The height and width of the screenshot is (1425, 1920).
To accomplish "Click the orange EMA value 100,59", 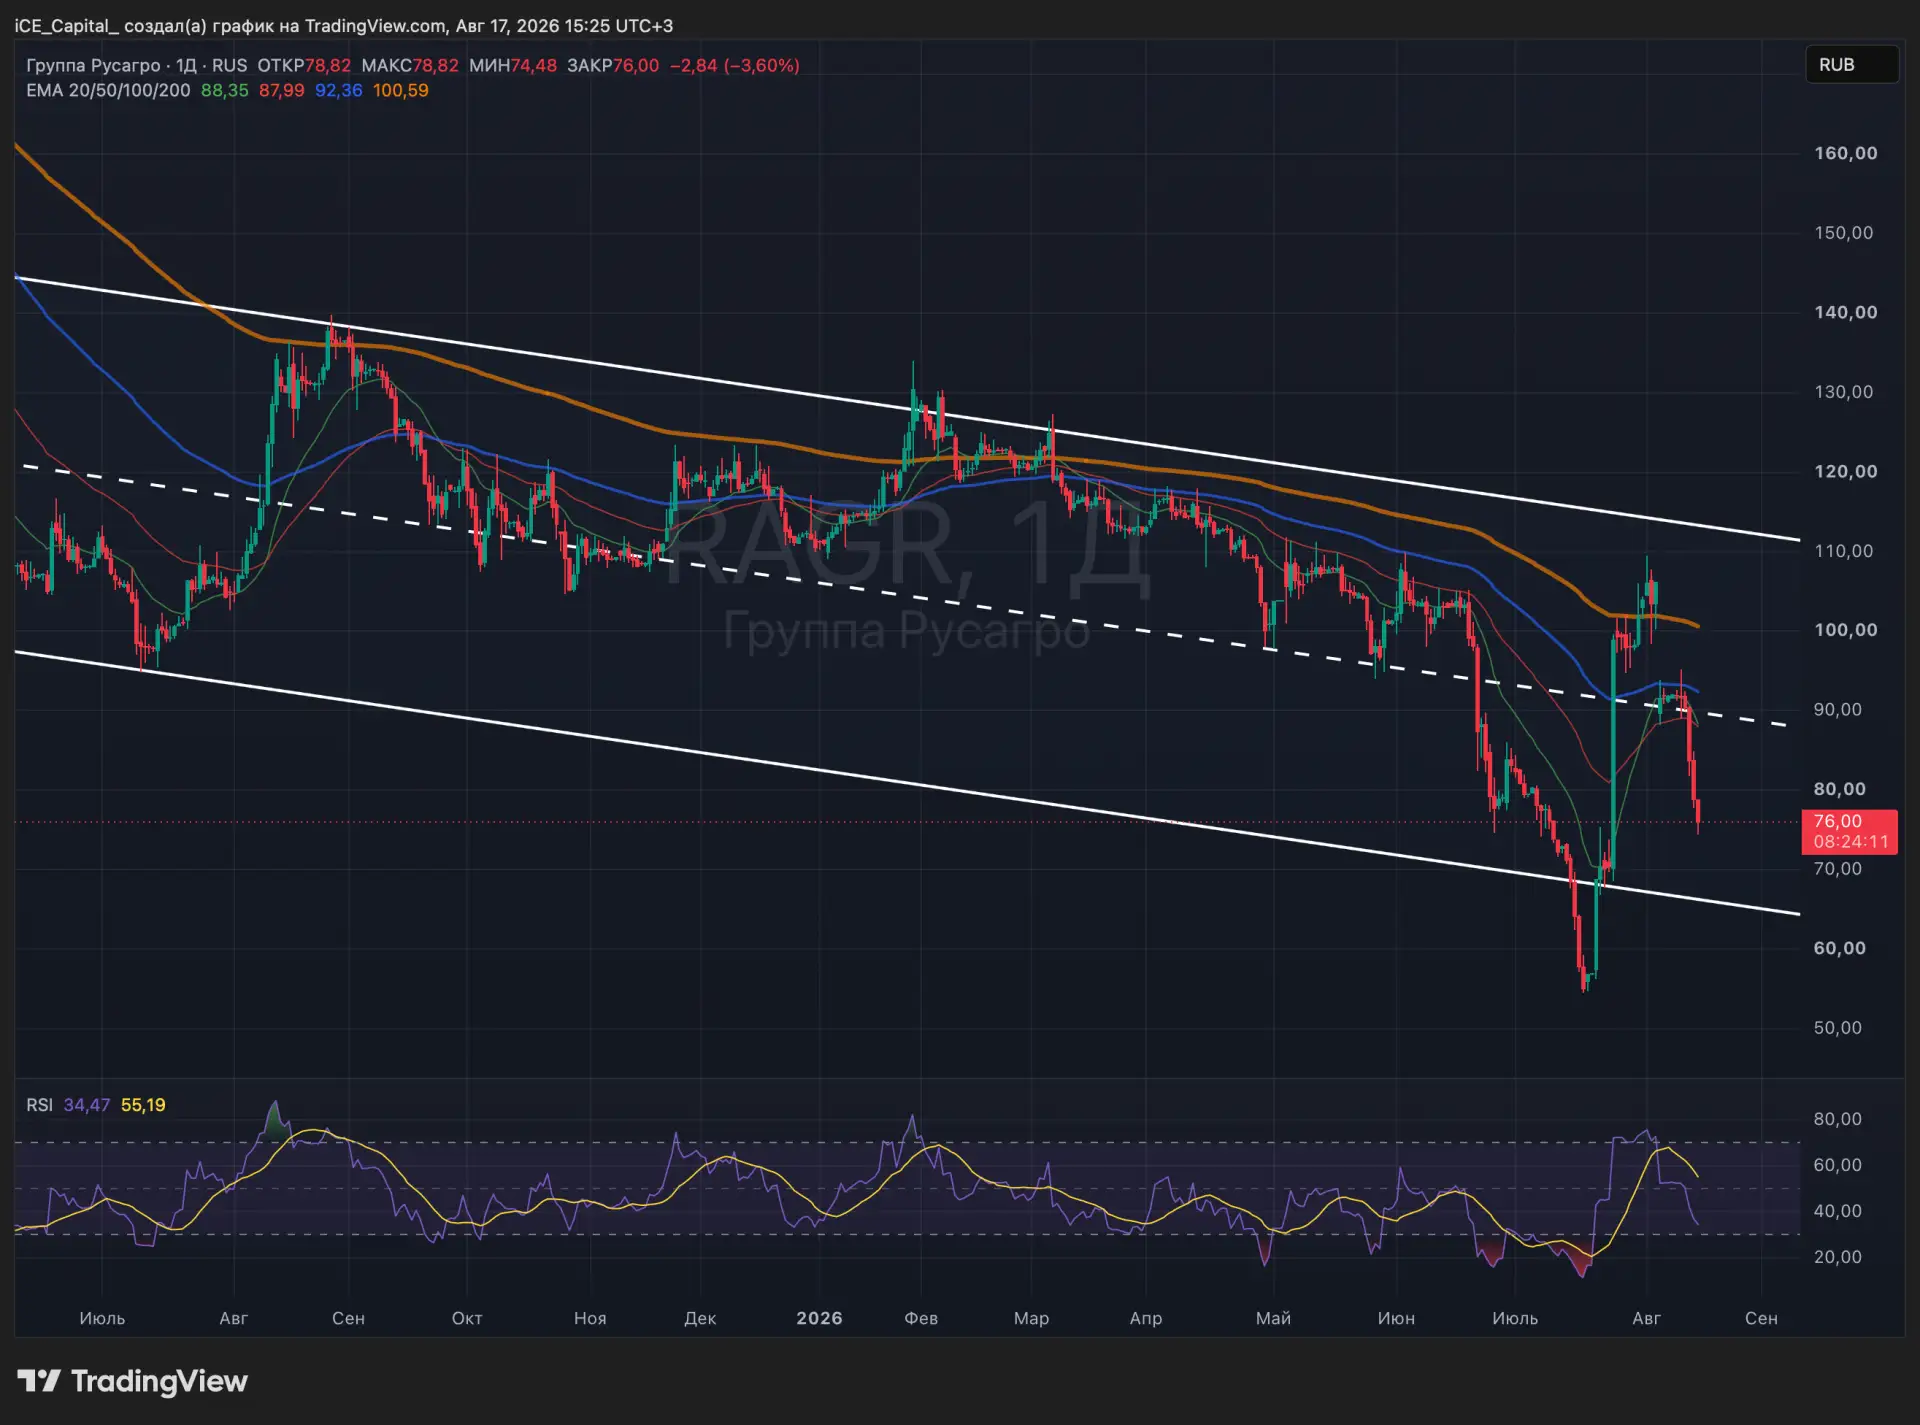I will 401,90.
